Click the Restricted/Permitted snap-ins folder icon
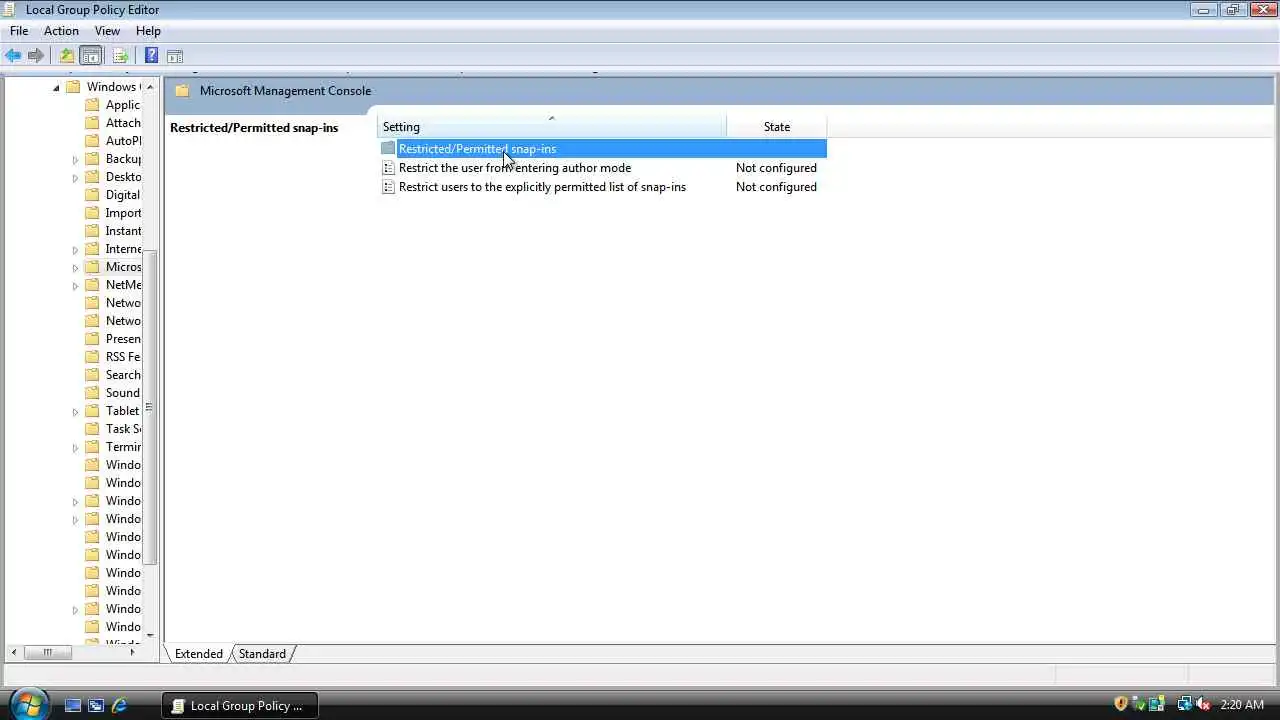The width and height of the screenshot is (1280, 720). point(388,149)
